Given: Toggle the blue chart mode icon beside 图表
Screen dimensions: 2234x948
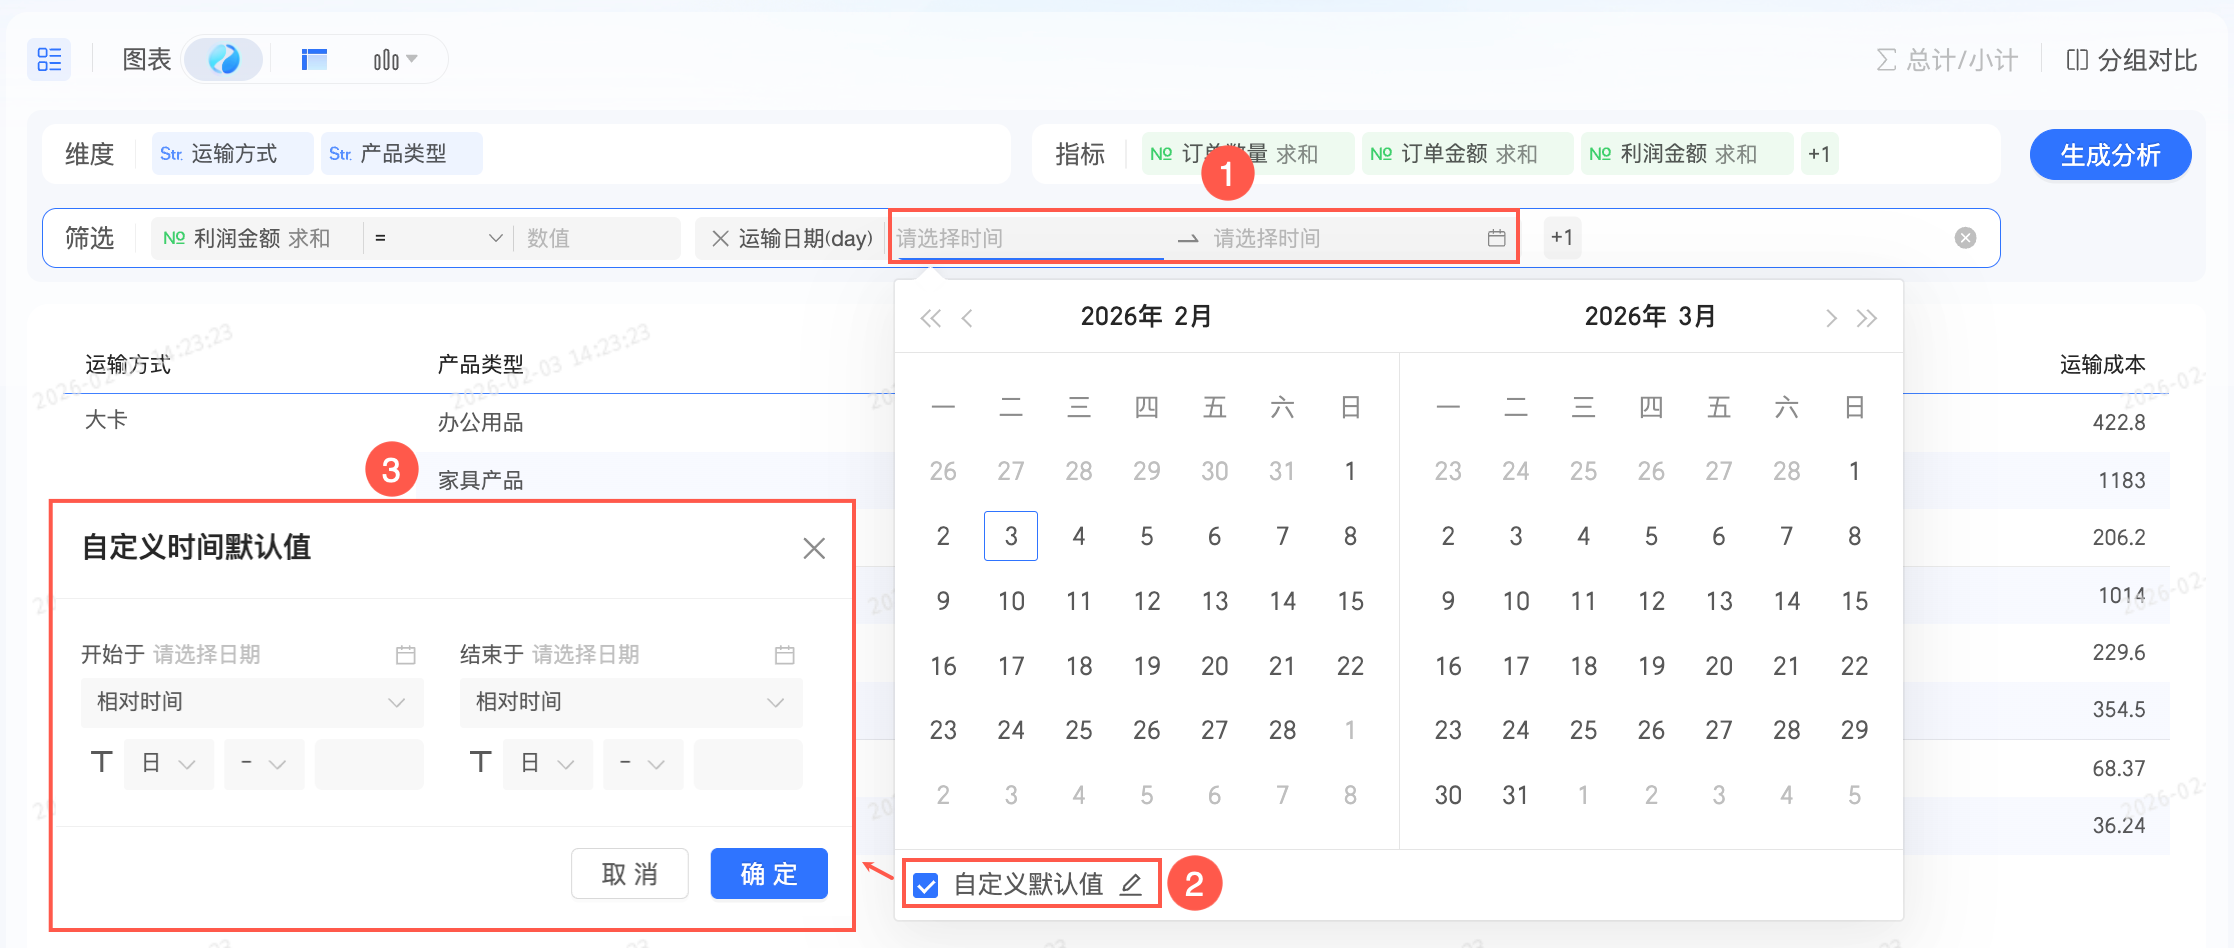Looking at the screenshot, I should pyautogui.click(x=224, y=59).
